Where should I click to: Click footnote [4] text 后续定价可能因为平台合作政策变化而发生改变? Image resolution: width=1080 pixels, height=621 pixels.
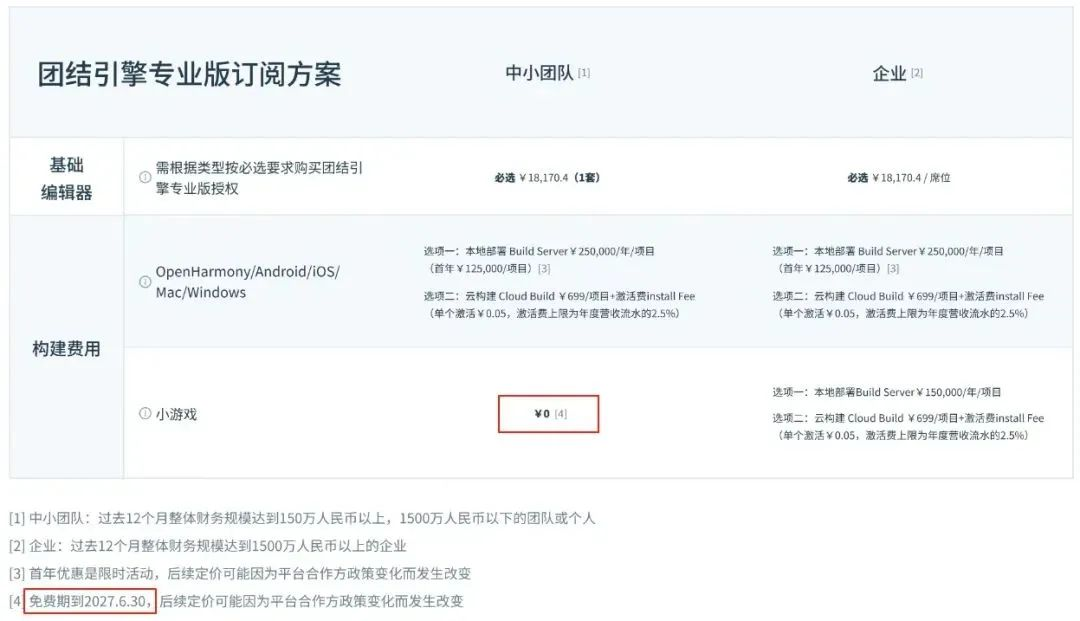[x=311, y=601]
